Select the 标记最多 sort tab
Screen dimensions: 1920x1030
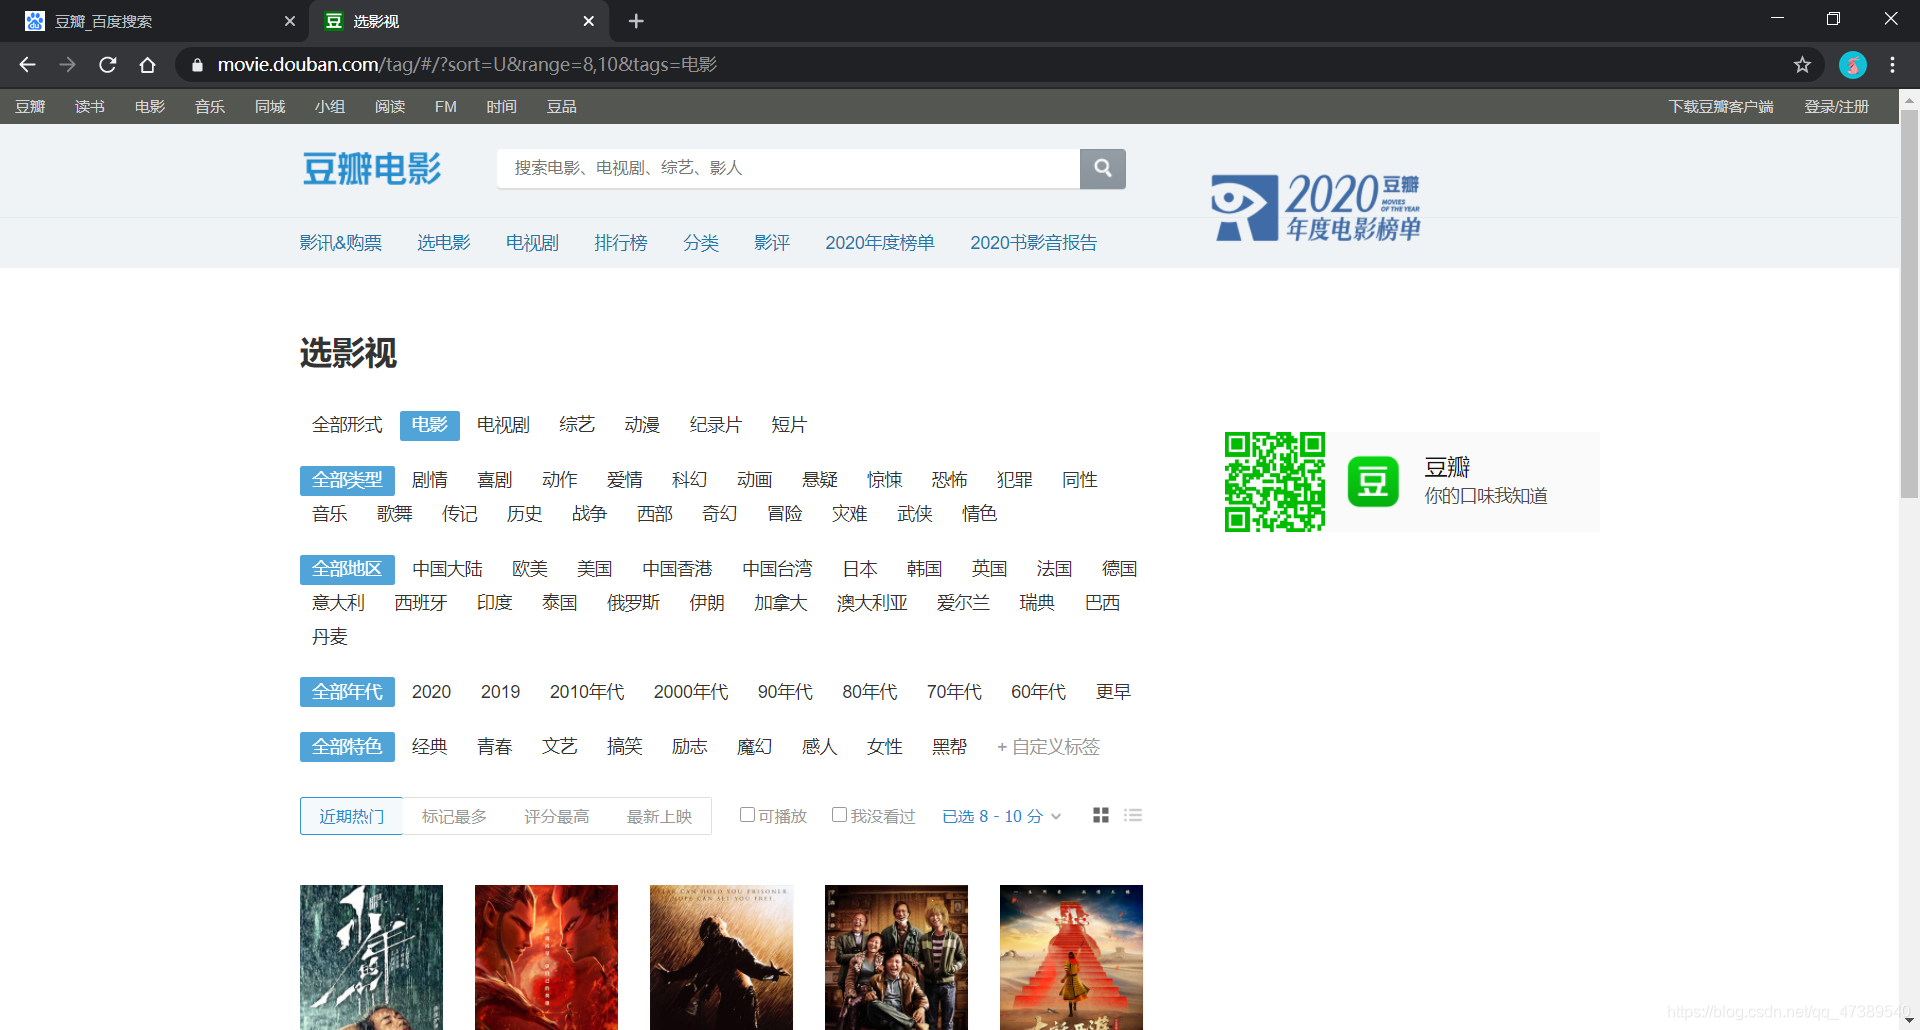click(454, 817)
